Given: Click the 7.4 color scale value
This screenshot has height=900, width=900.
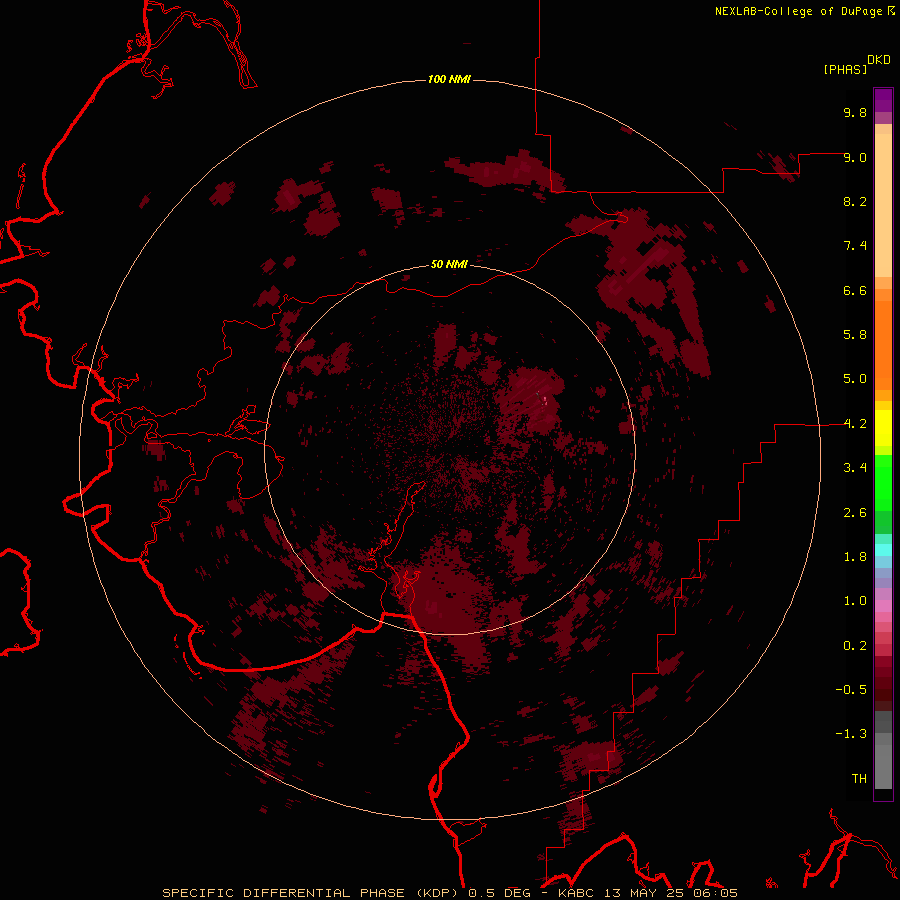Looking at the screenshot, I should [x=855, y=246].
